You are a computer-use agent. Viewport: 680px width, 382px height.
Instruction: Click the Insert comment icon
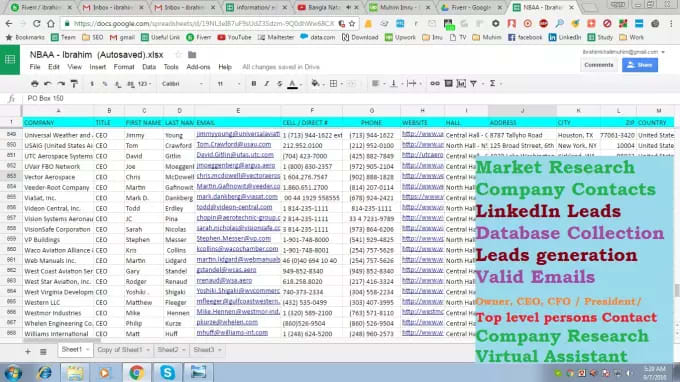[448, 83]
